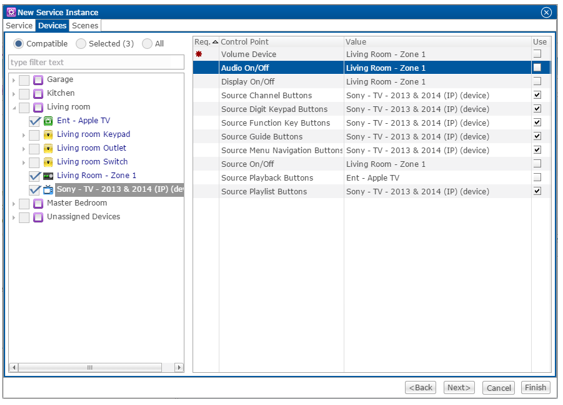
Task: Click the type filter text field
Action: (96, 62)
